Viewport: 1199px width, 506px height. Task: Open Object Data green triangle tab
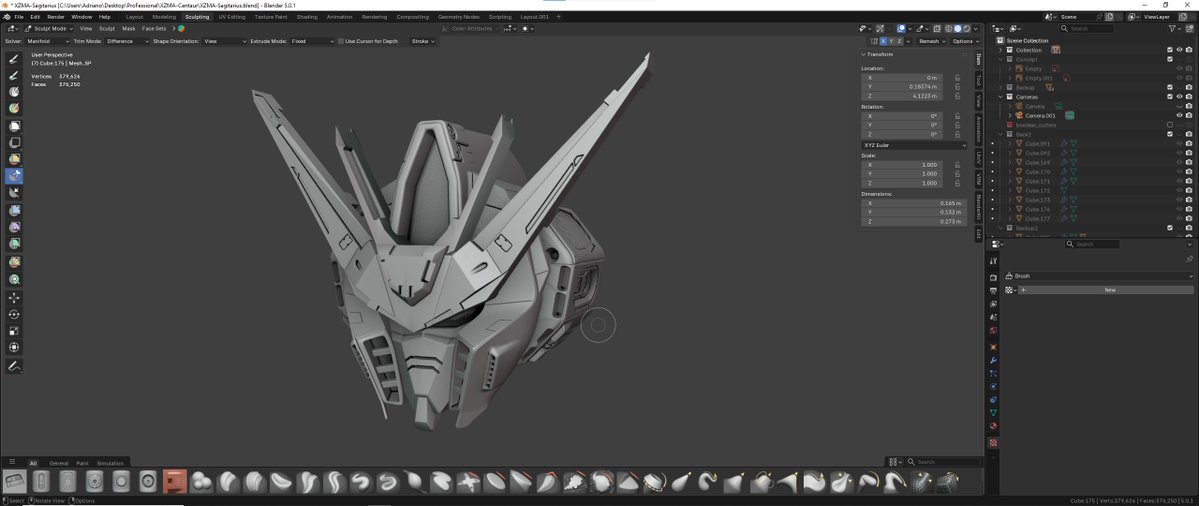point(993,412)
